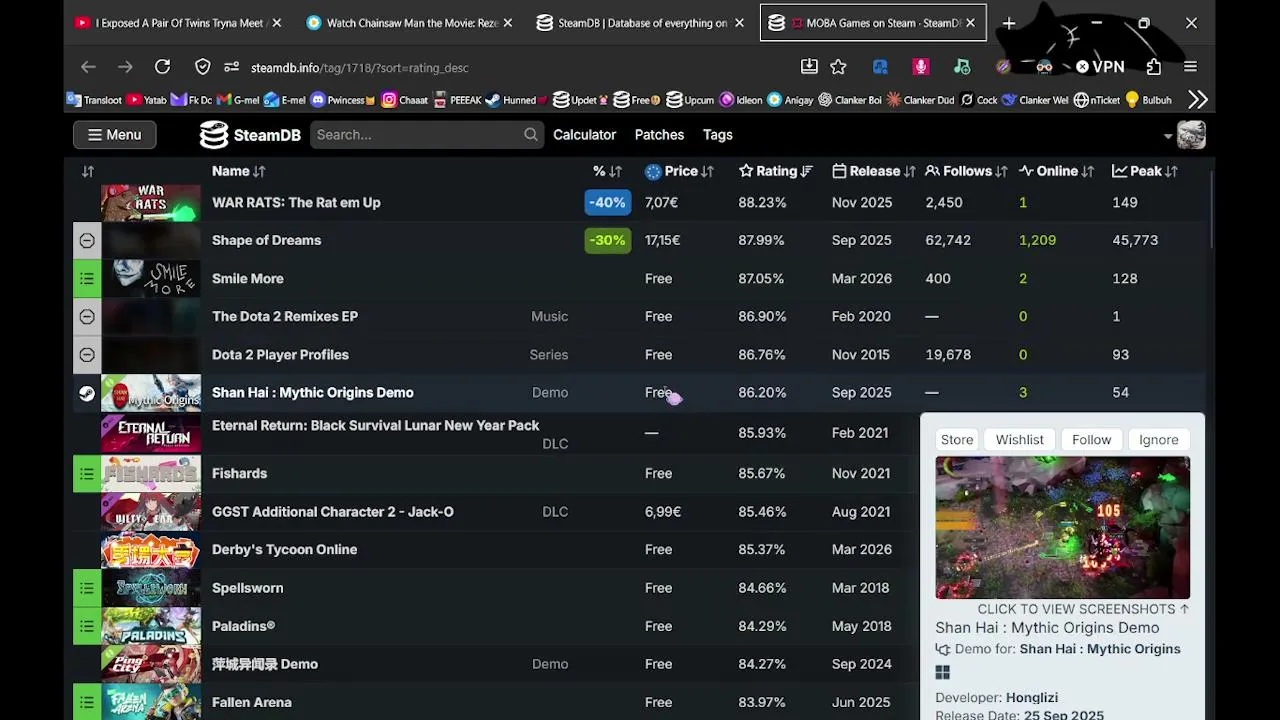Click the pink microphone extension icon
This screenshot has height=720, width=1280.
pos(921,67)
